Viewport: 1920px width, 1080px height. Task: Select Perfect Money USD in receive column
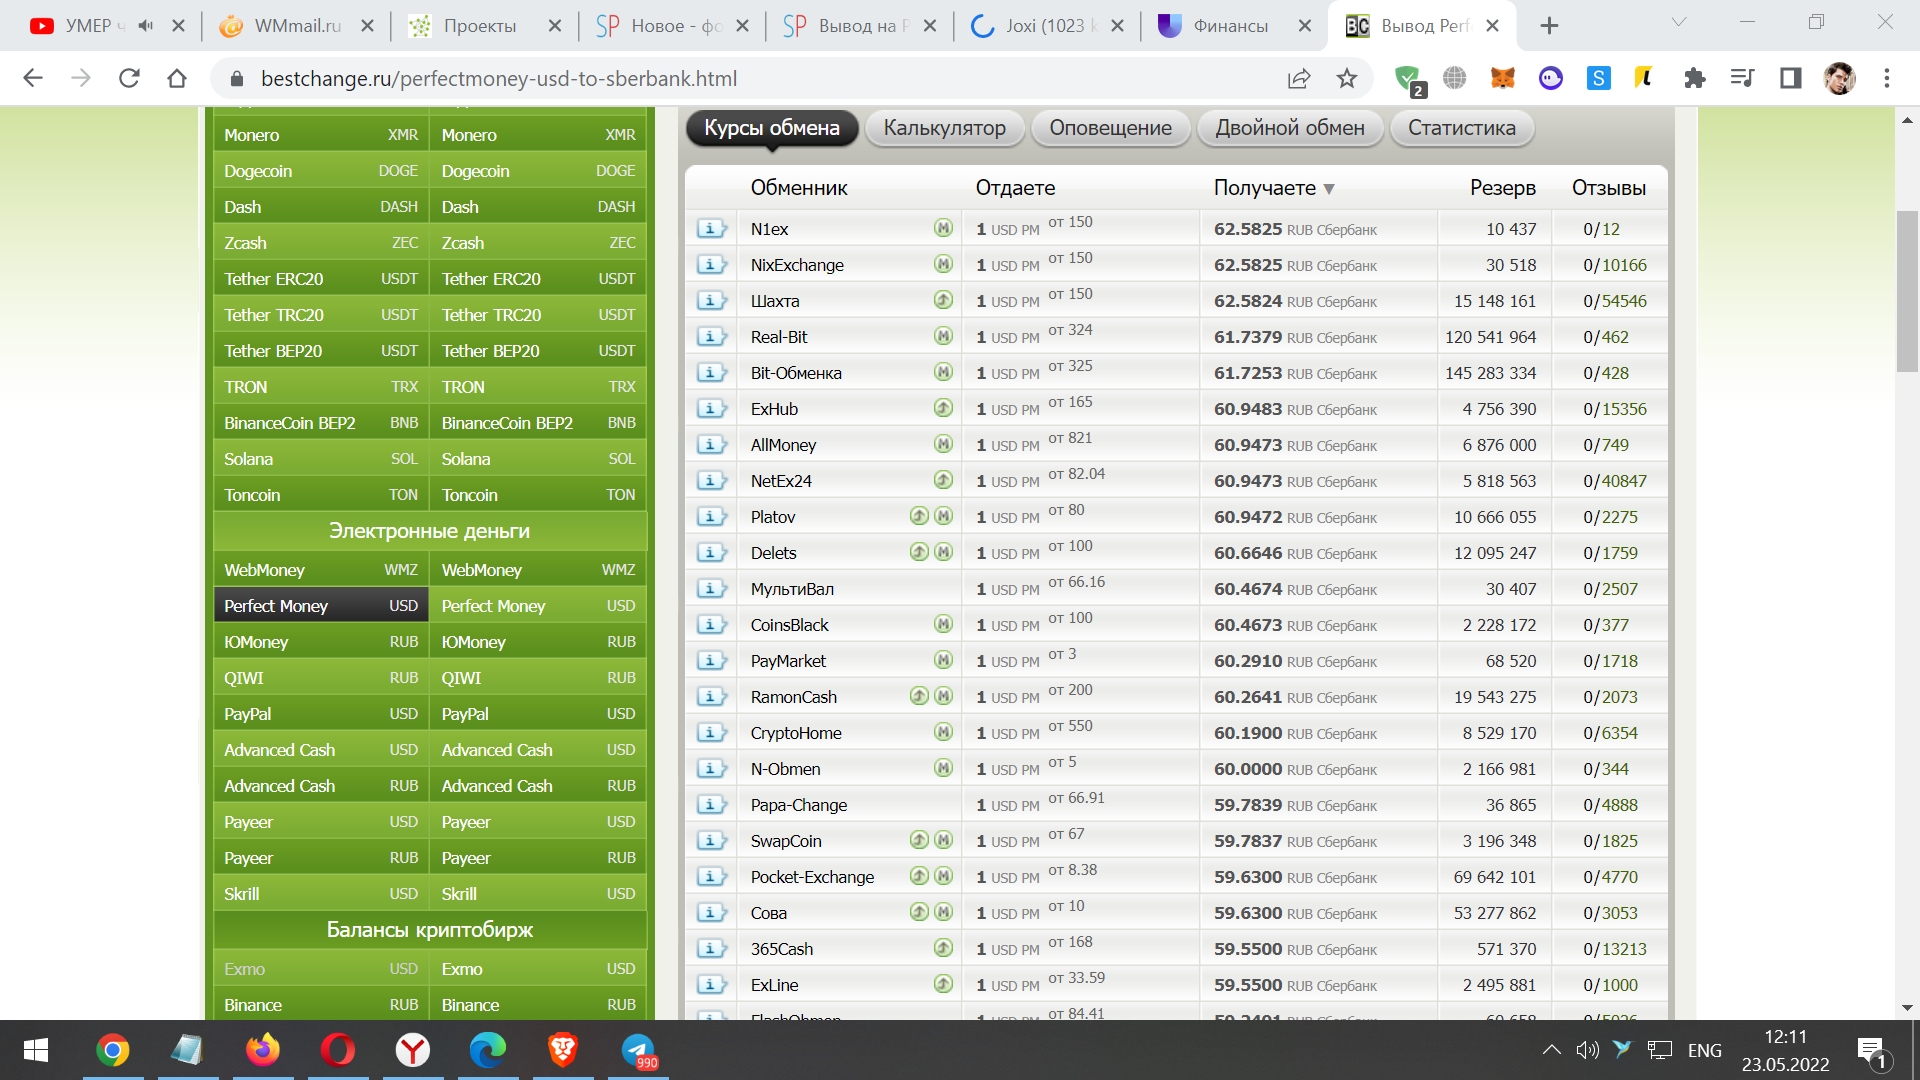[538, 606]
